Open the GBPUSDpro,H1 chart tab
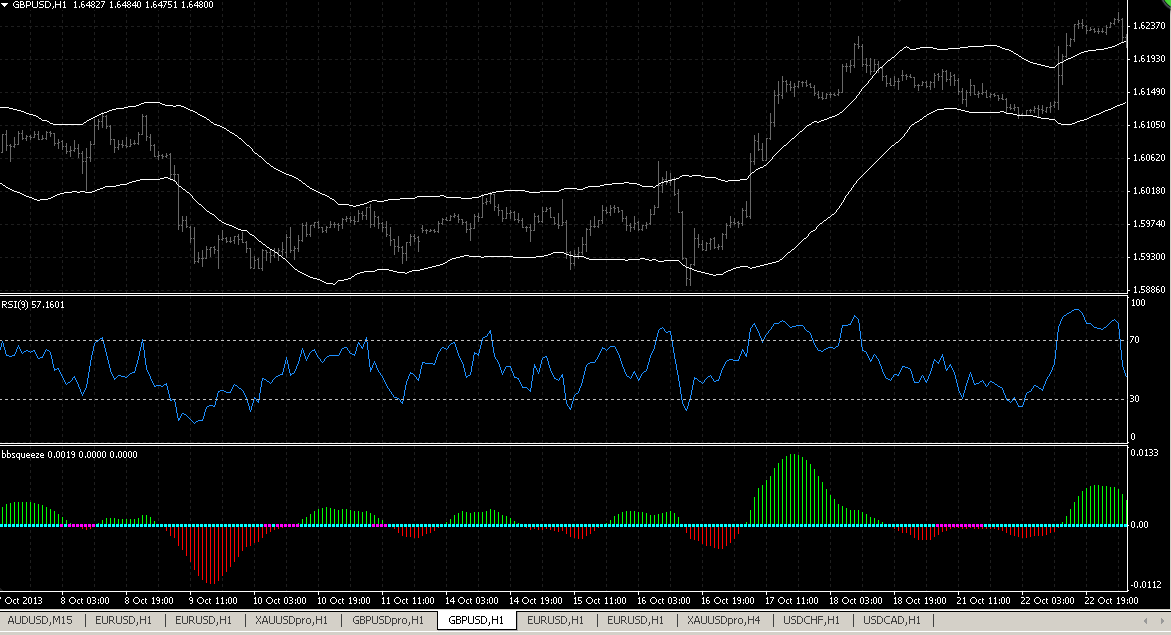The width and height of the screenshot is (1171, 635). (388, 620)
